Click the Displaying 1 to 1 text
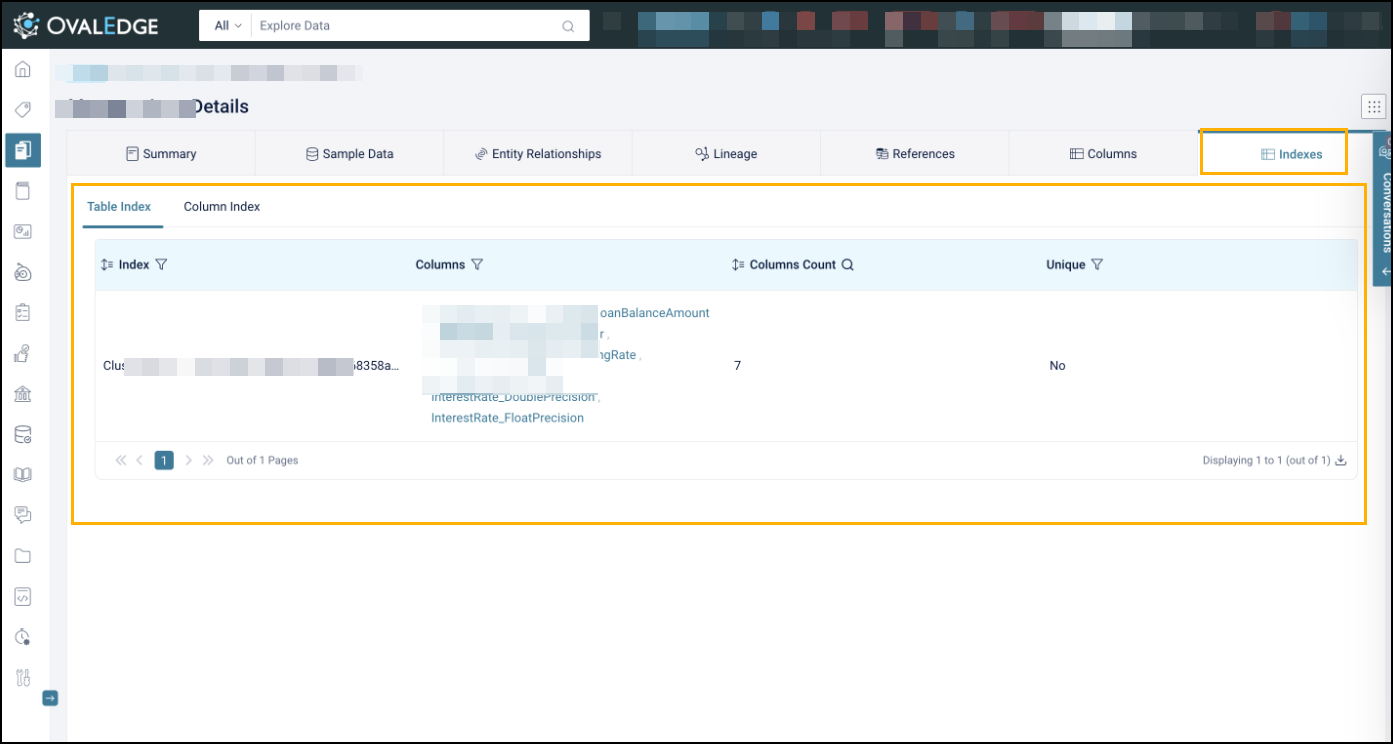The image size is (1393, 744). (x=1266, y=461)
